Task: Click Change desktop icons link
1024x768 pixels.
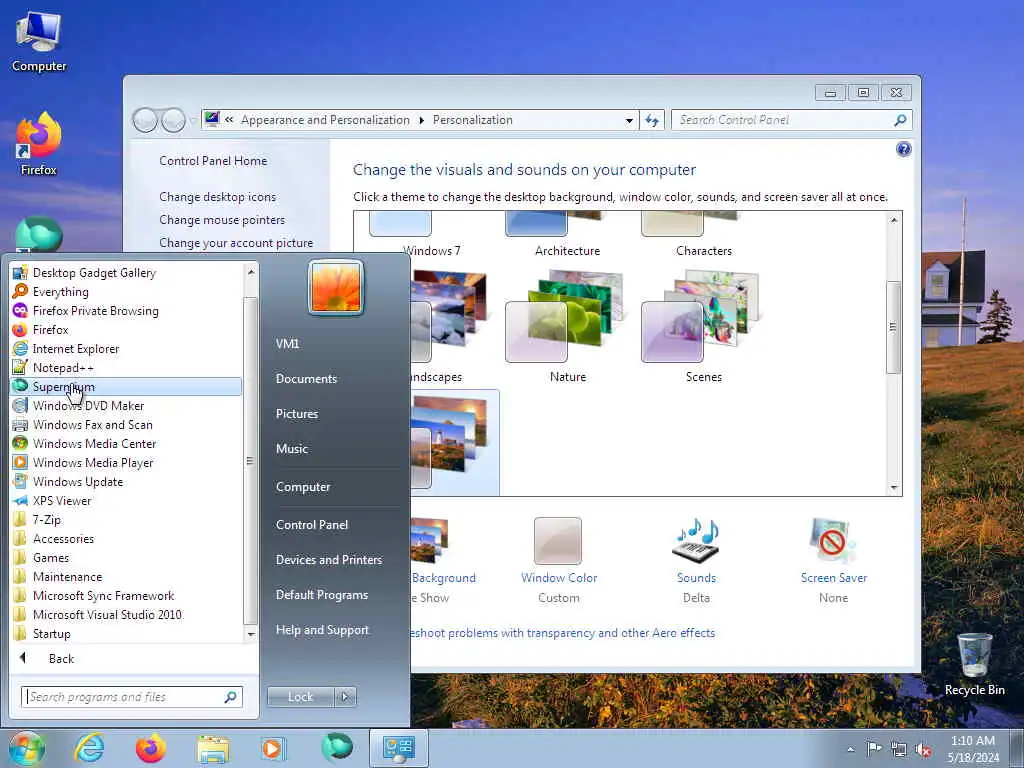Action: (217, 197)
